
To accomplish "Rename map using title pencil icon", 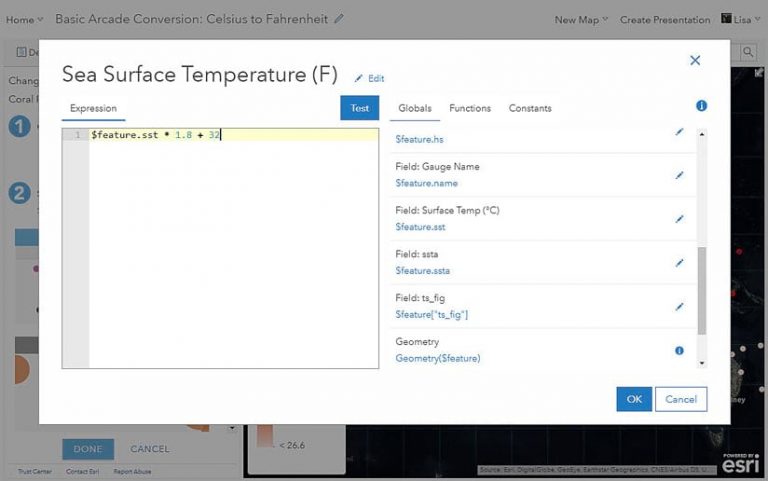I will 339,19.
